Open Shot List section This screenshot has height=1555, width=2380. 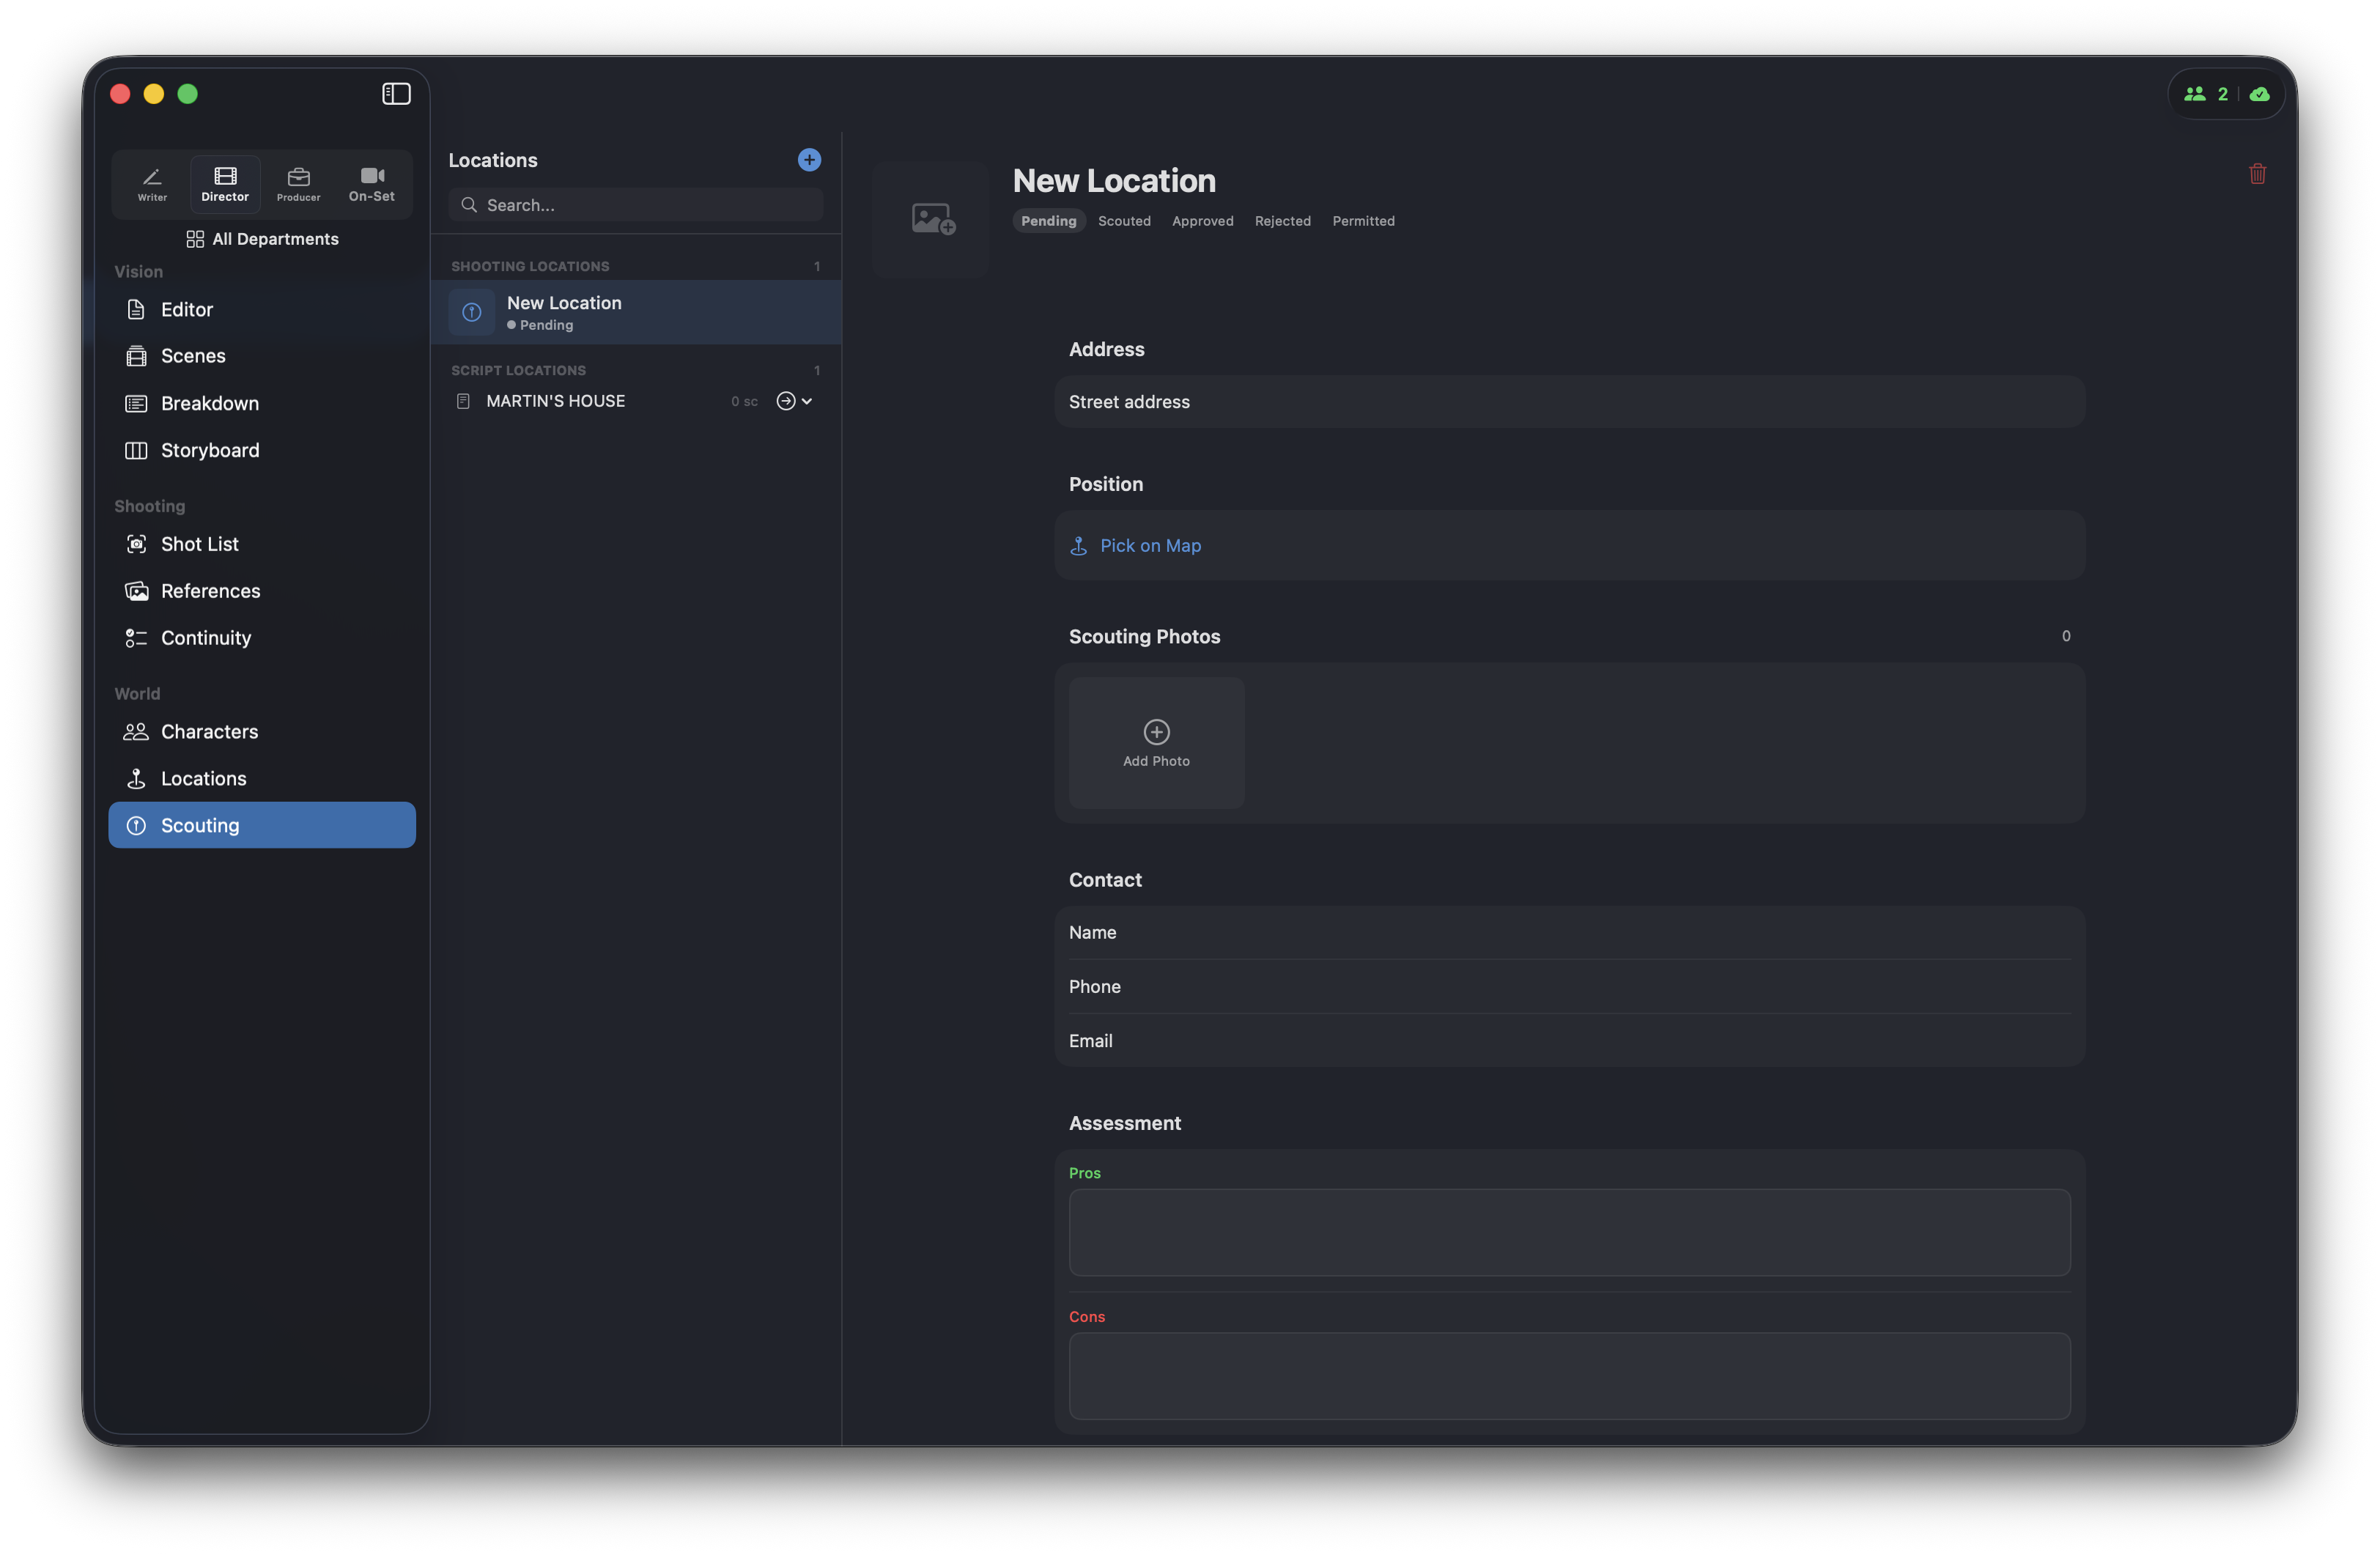pos(200,544)
